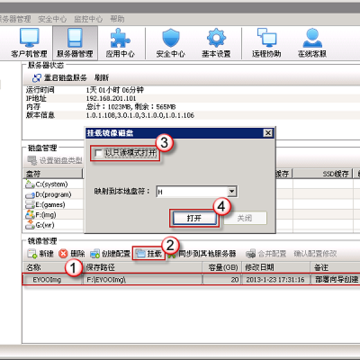Close the 挂载镜像磁盘 dialog

pos(268,133)
